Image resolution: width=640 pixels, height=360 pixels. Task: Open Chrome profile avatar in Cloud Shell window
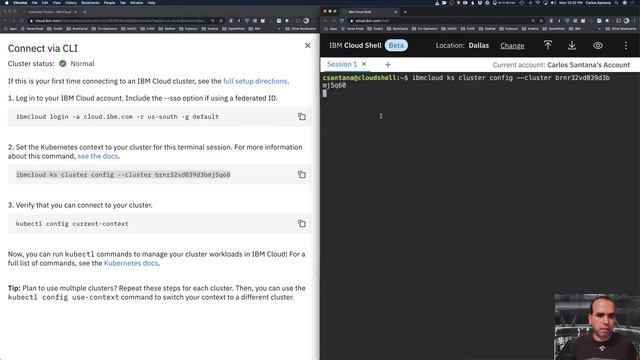626,20
